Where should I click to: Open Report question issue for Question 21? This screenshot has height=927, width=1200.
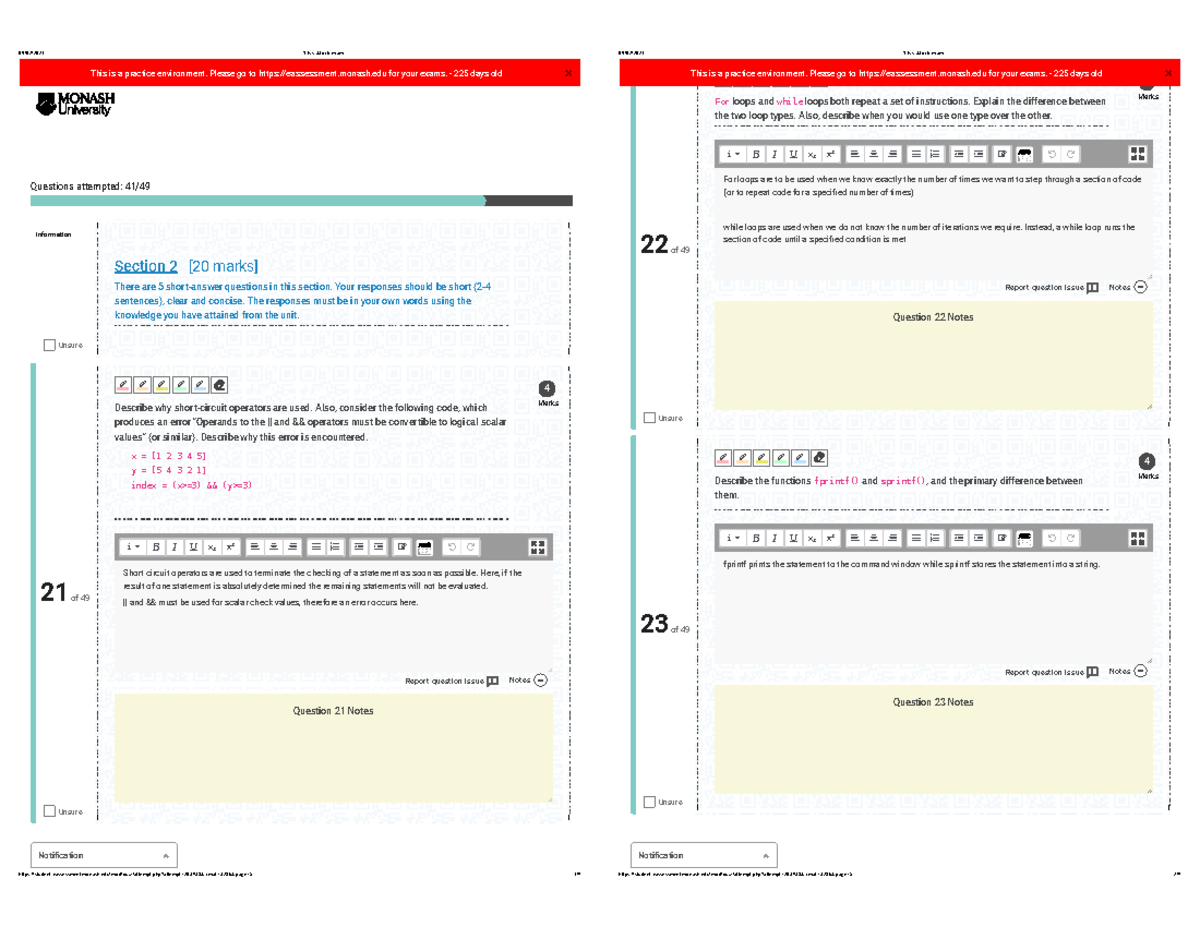click(x=452, y=681)
